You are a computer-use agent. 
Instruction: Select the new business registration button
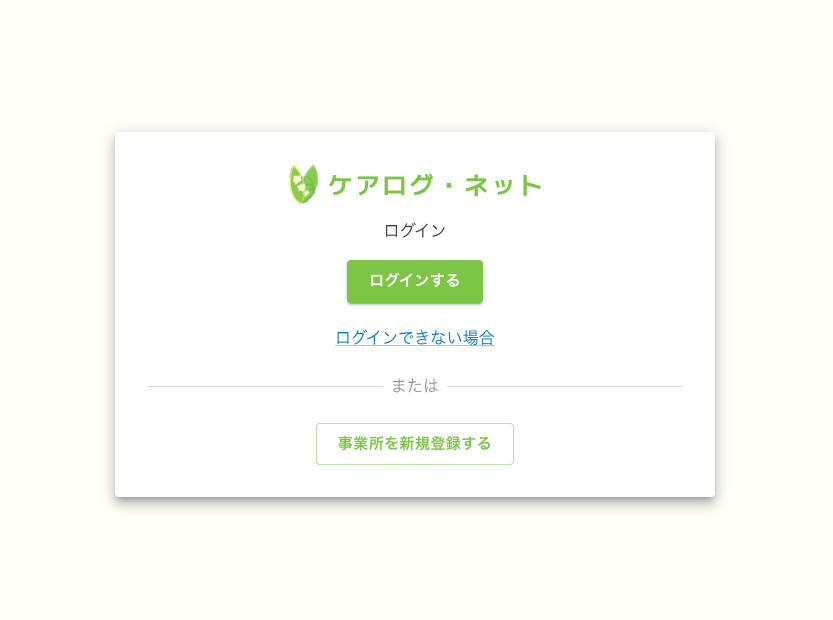414,443
